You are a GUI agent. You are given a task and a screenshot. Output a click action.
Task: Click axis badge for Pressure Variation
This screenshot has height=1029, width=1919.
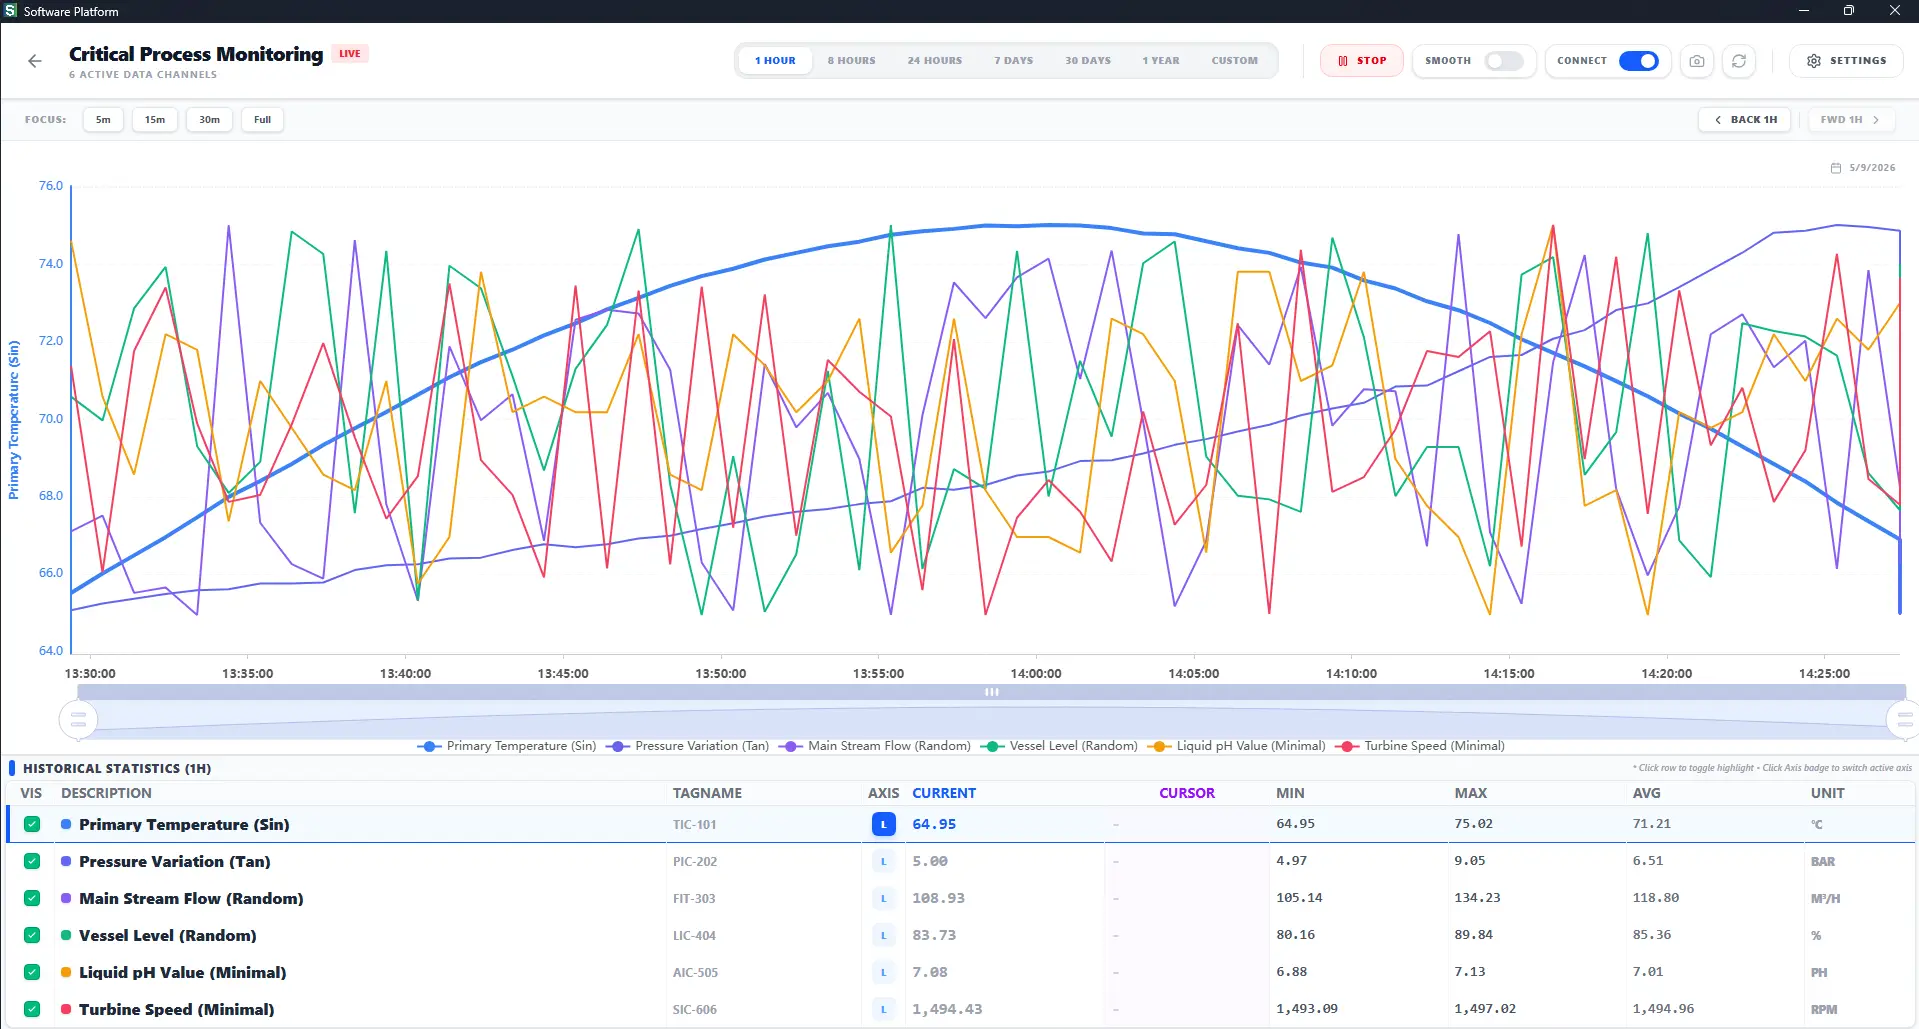[883, 861]
